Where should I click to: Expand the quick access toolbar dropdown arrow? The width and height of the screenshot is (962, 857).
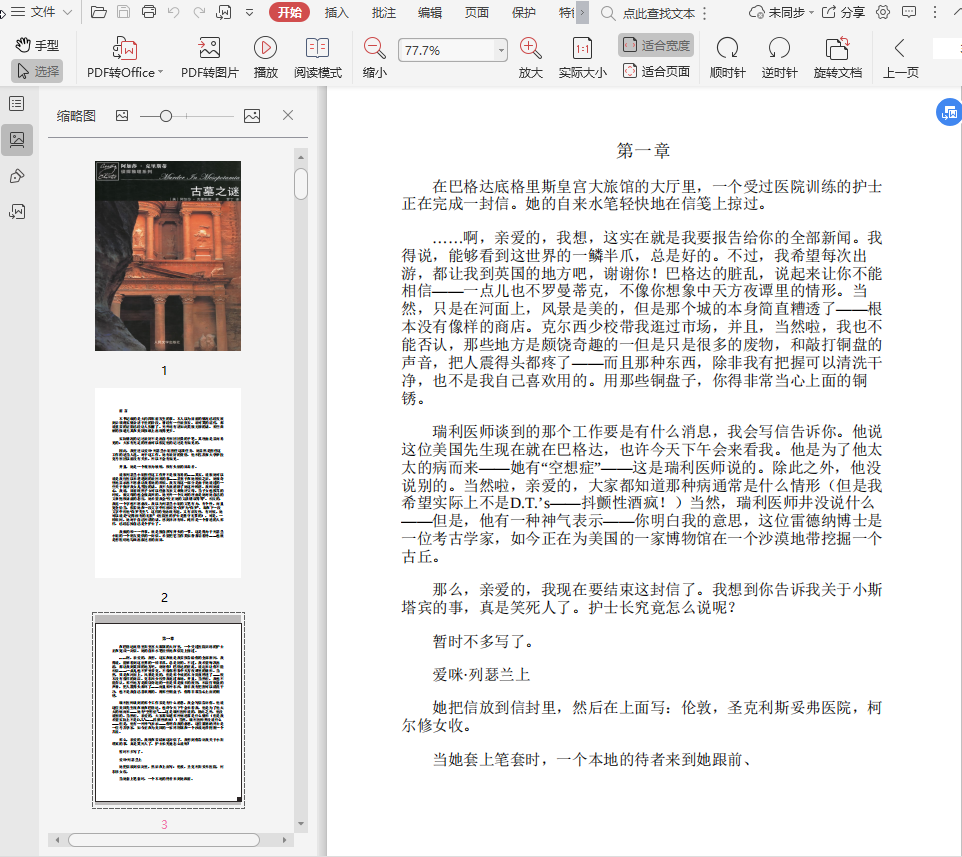click(249, 12)
